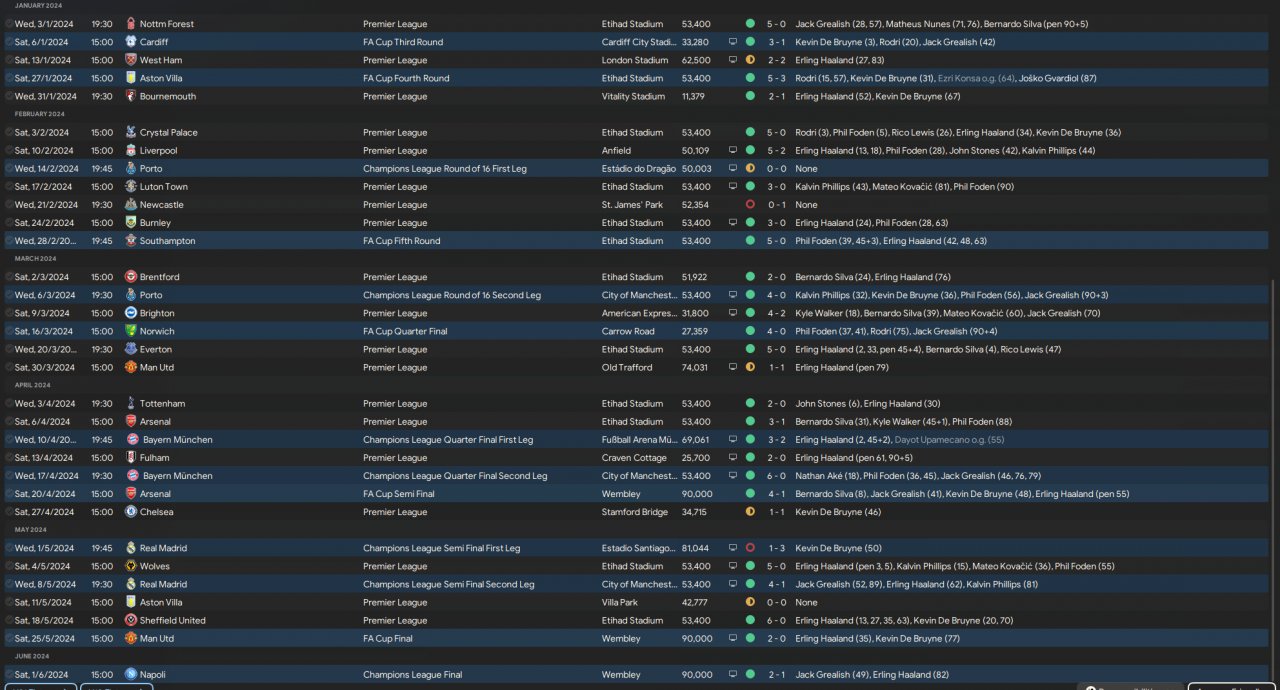
Task: Click the West Ham club crest
Action: pyautogui.click(x=131, y=59)
